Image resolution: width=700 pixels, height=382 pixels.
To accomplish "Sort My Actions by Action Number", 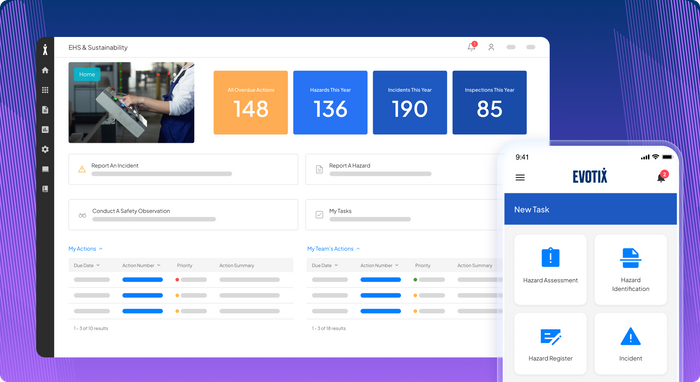I will (x=141, y=265).
